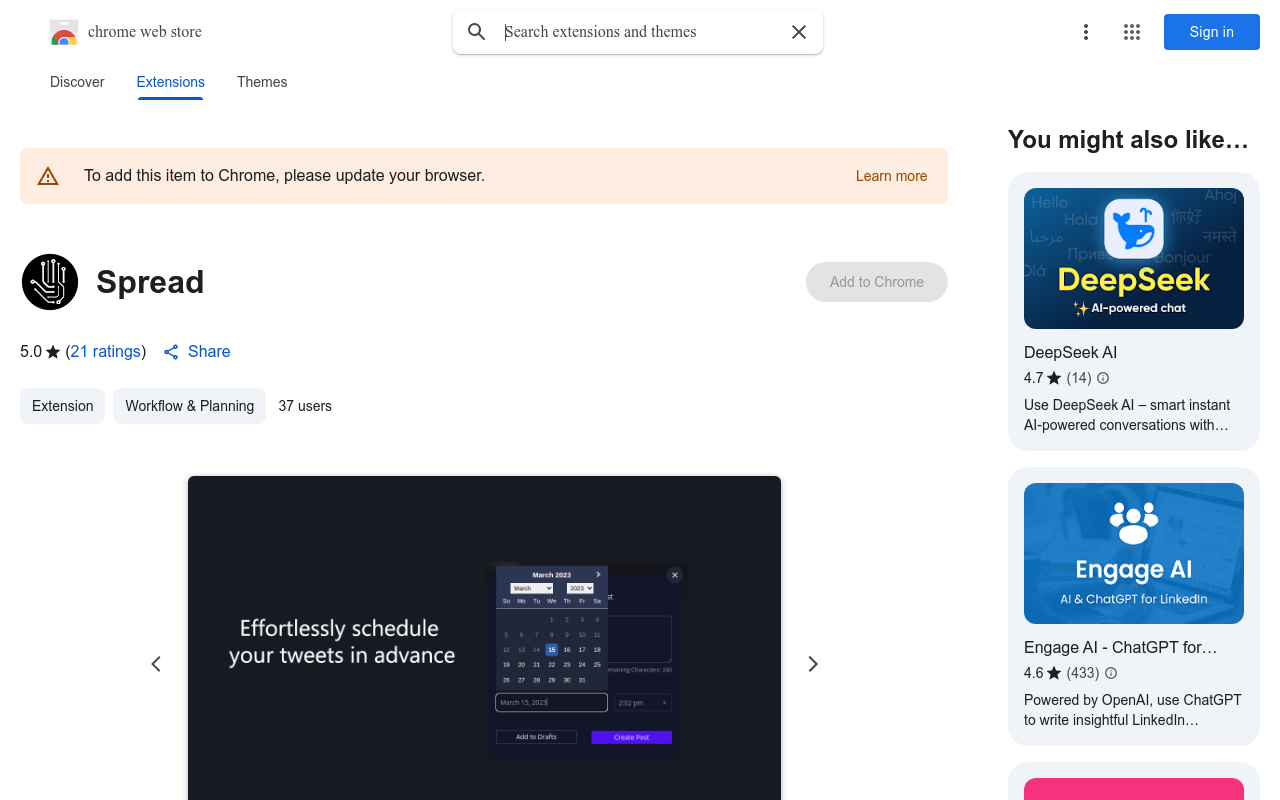Show the next screenshot with right arrow
This screenshot has width=1280, height=800.
(x=813, y=664)
